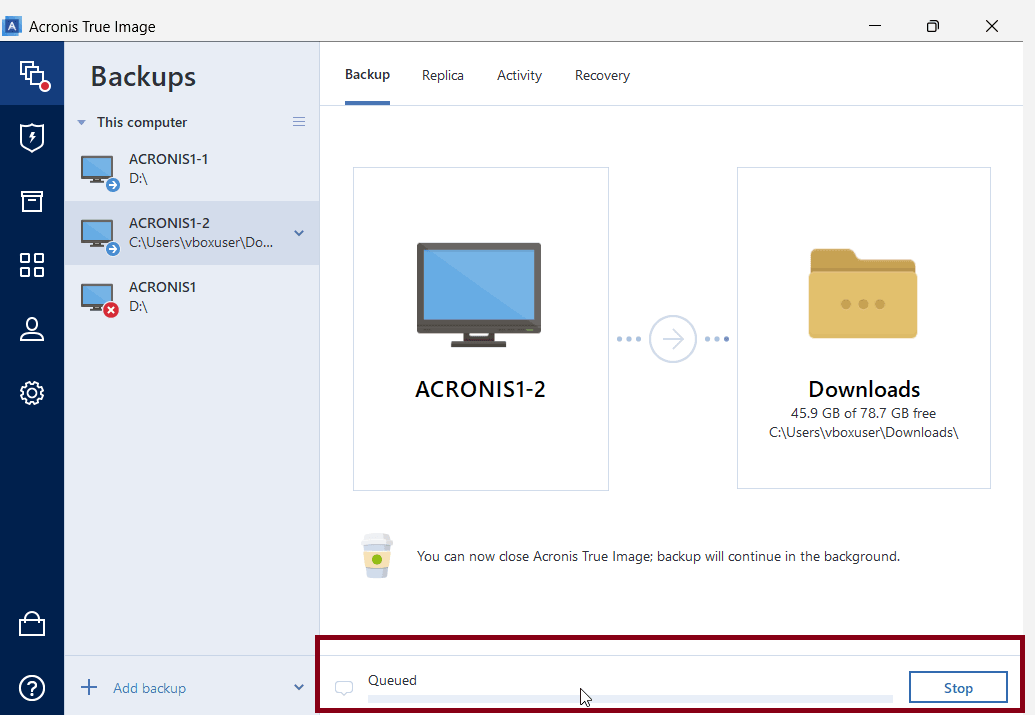
Task: Click the arrow between source and destination
Action: (673, 339)
